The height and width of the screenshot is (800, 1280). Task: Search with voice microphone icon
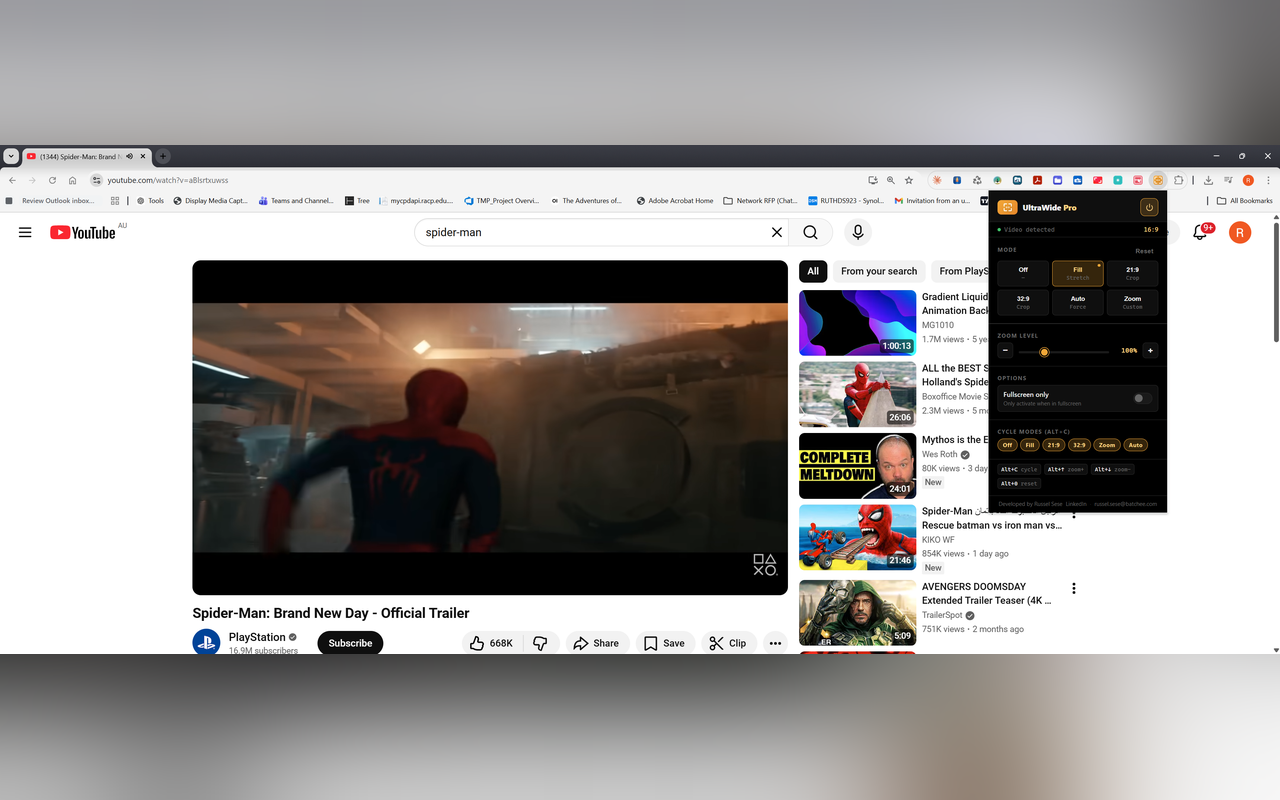coord(857,232)
